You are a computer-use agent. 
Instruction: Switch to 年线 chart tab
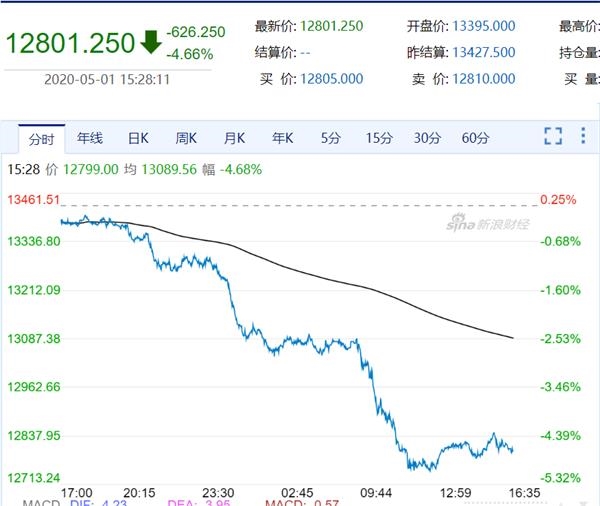[x=90, y=138]
